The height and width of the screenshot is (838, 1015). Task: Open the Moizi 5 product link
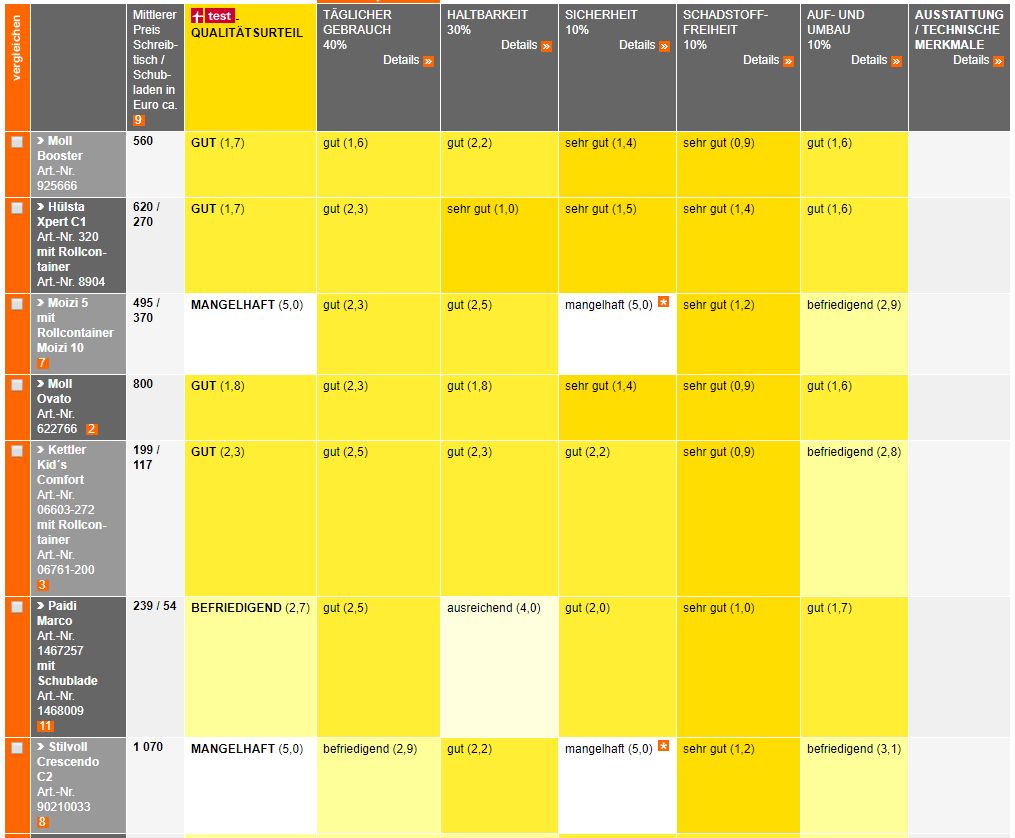click(x=74, y=325)
